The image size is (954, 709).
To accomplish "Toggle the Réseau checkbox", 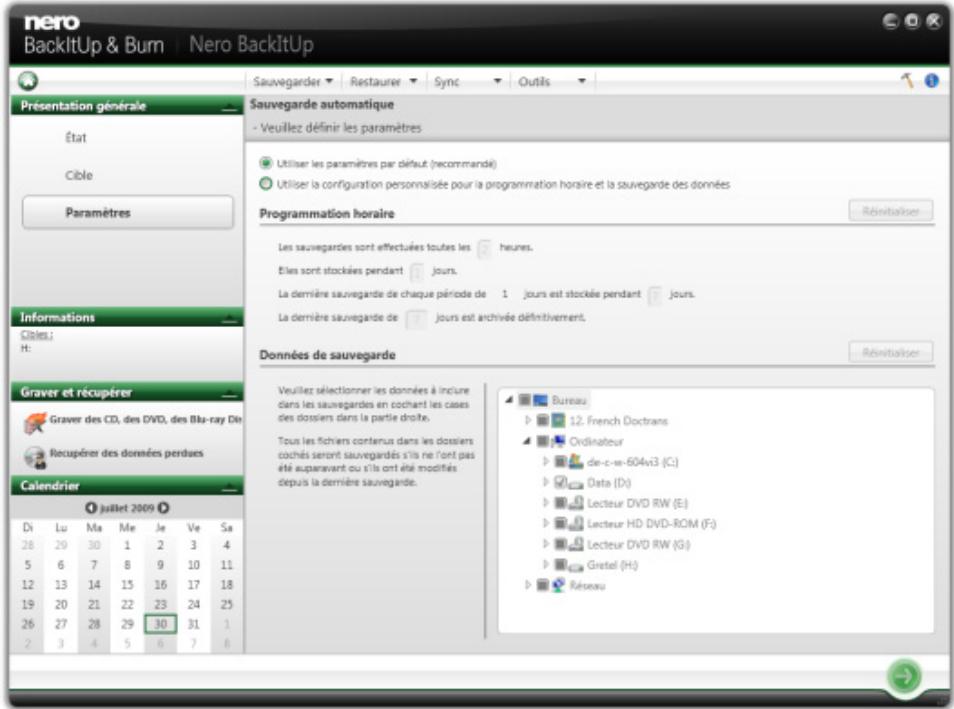I will (x=542, y=585).
